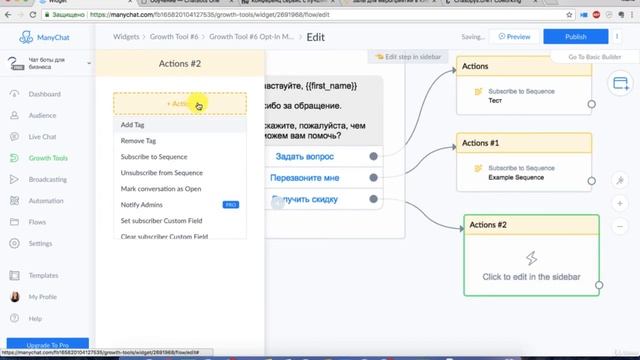Zoom in with the plus icon
This screenshot has height=360, width=640.
620,203
